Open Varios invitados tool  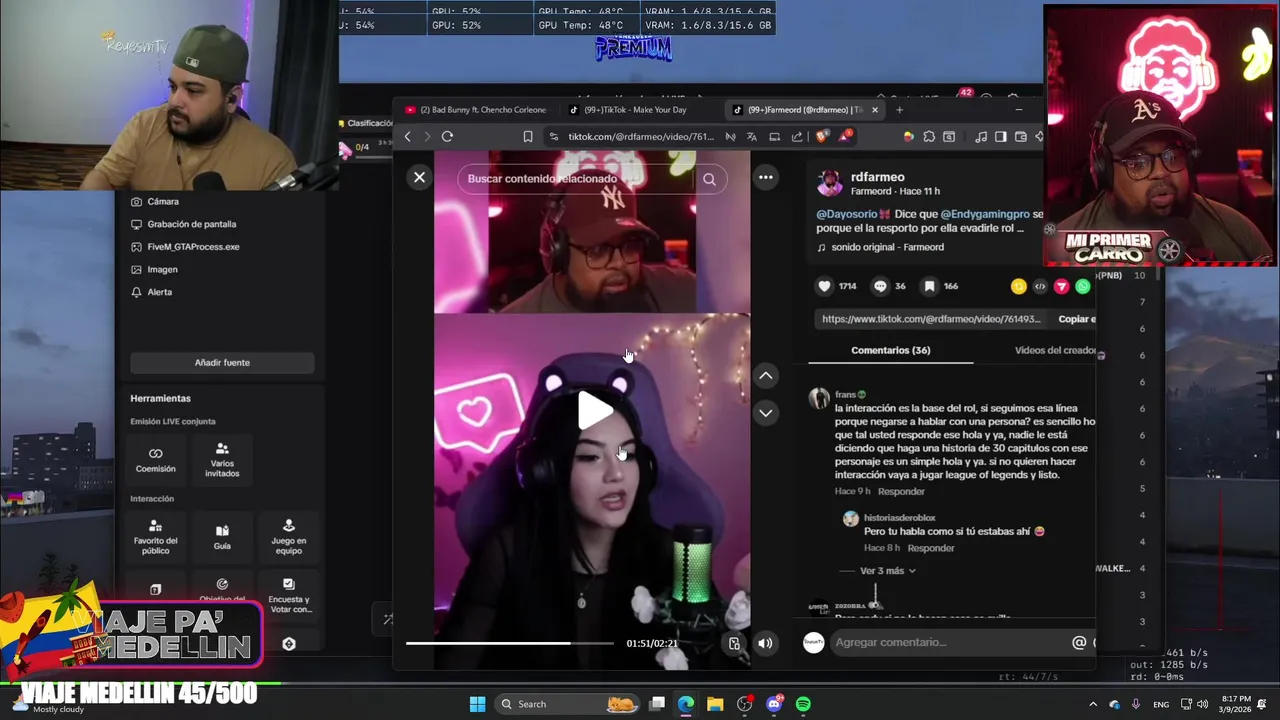(x=222, y=460)
